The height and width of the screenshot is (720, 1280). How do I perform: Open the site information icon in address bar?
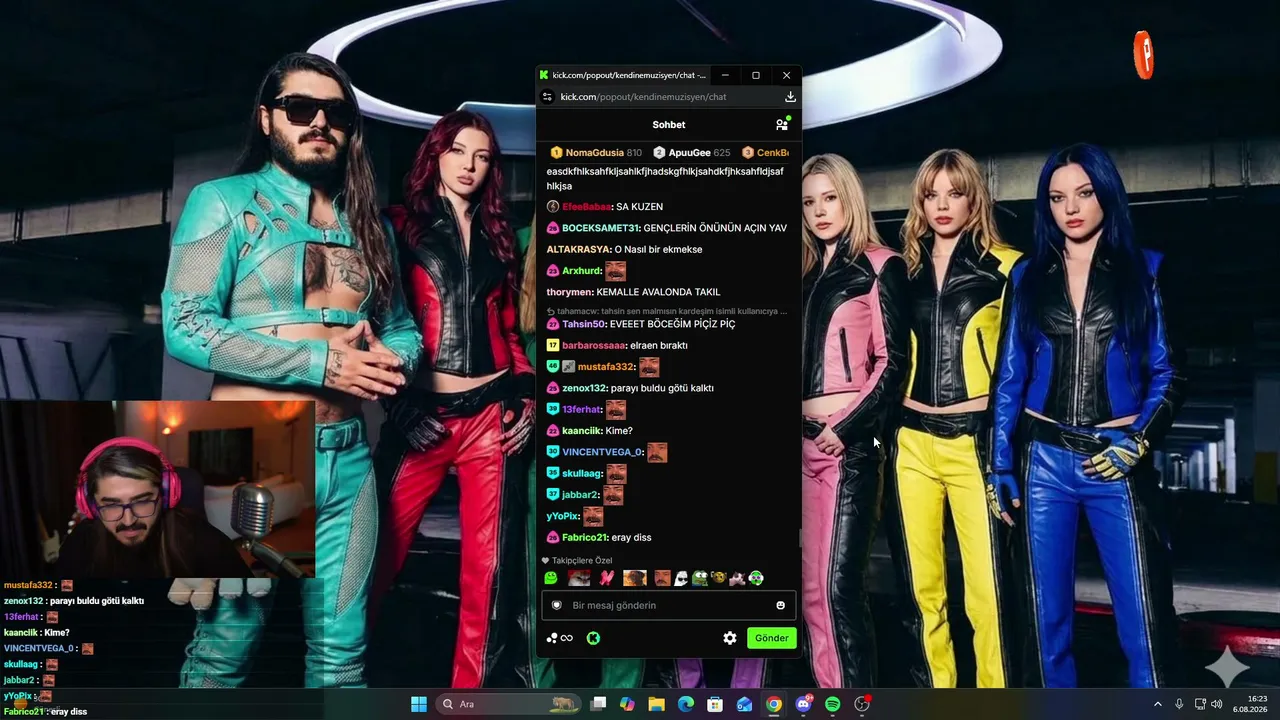pyautogui.click(x=547, y=97)
